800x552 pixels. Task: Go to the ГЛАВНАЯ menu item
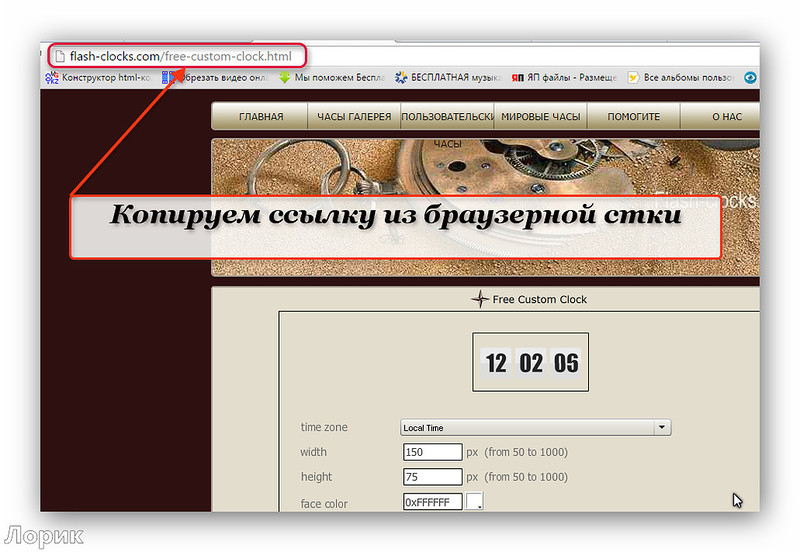click(x=260, y=117)
